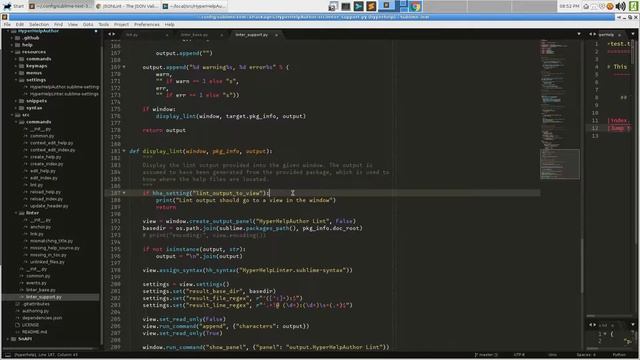Click the green exit icon in the system tray
This screenshot has width=640, height=360.
coord(634,6)
